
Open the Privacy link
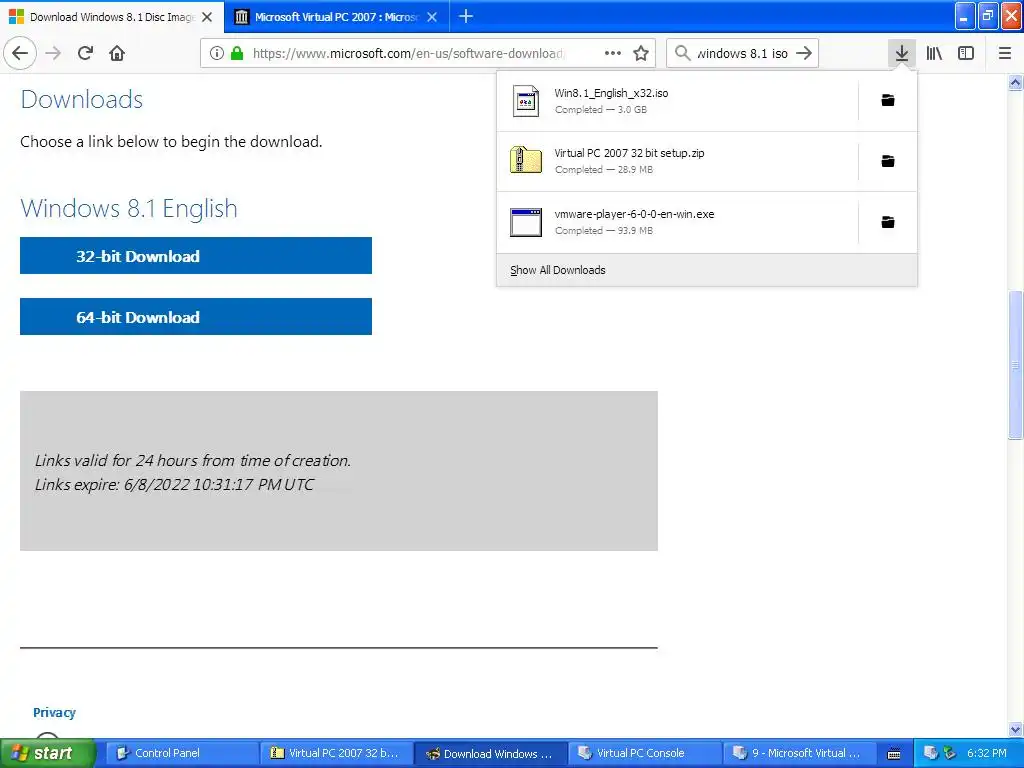pyautogui.click(x=54, y=712)
